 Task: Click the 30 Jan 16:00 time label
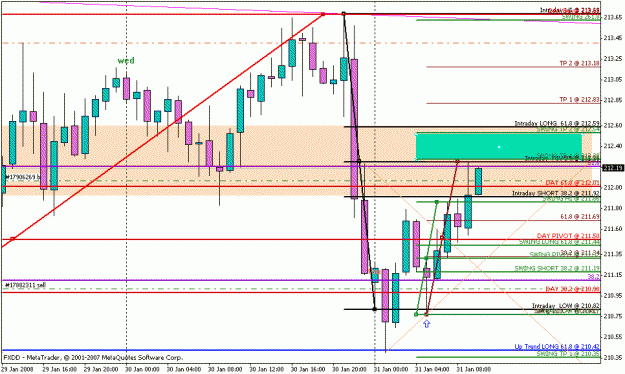tap(308, 369)
